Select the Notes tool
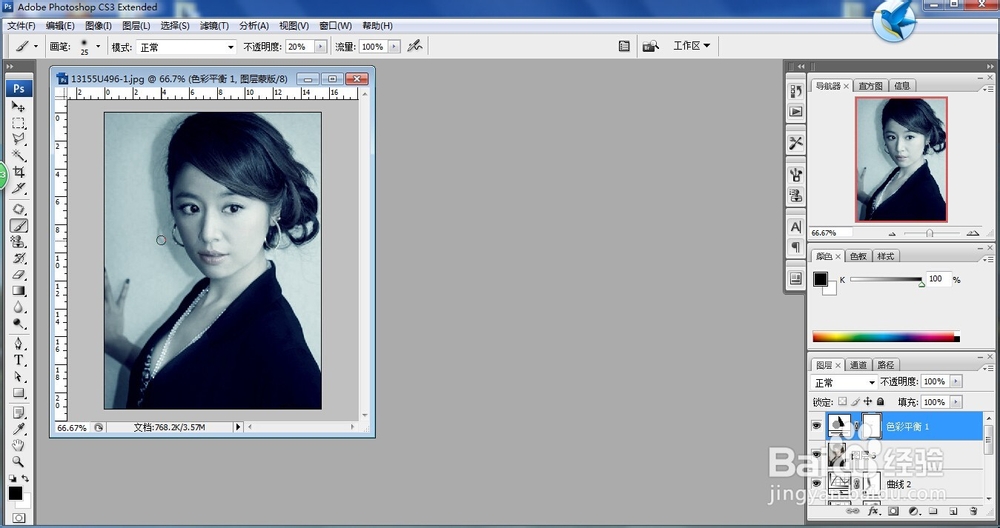 [18, 413]
